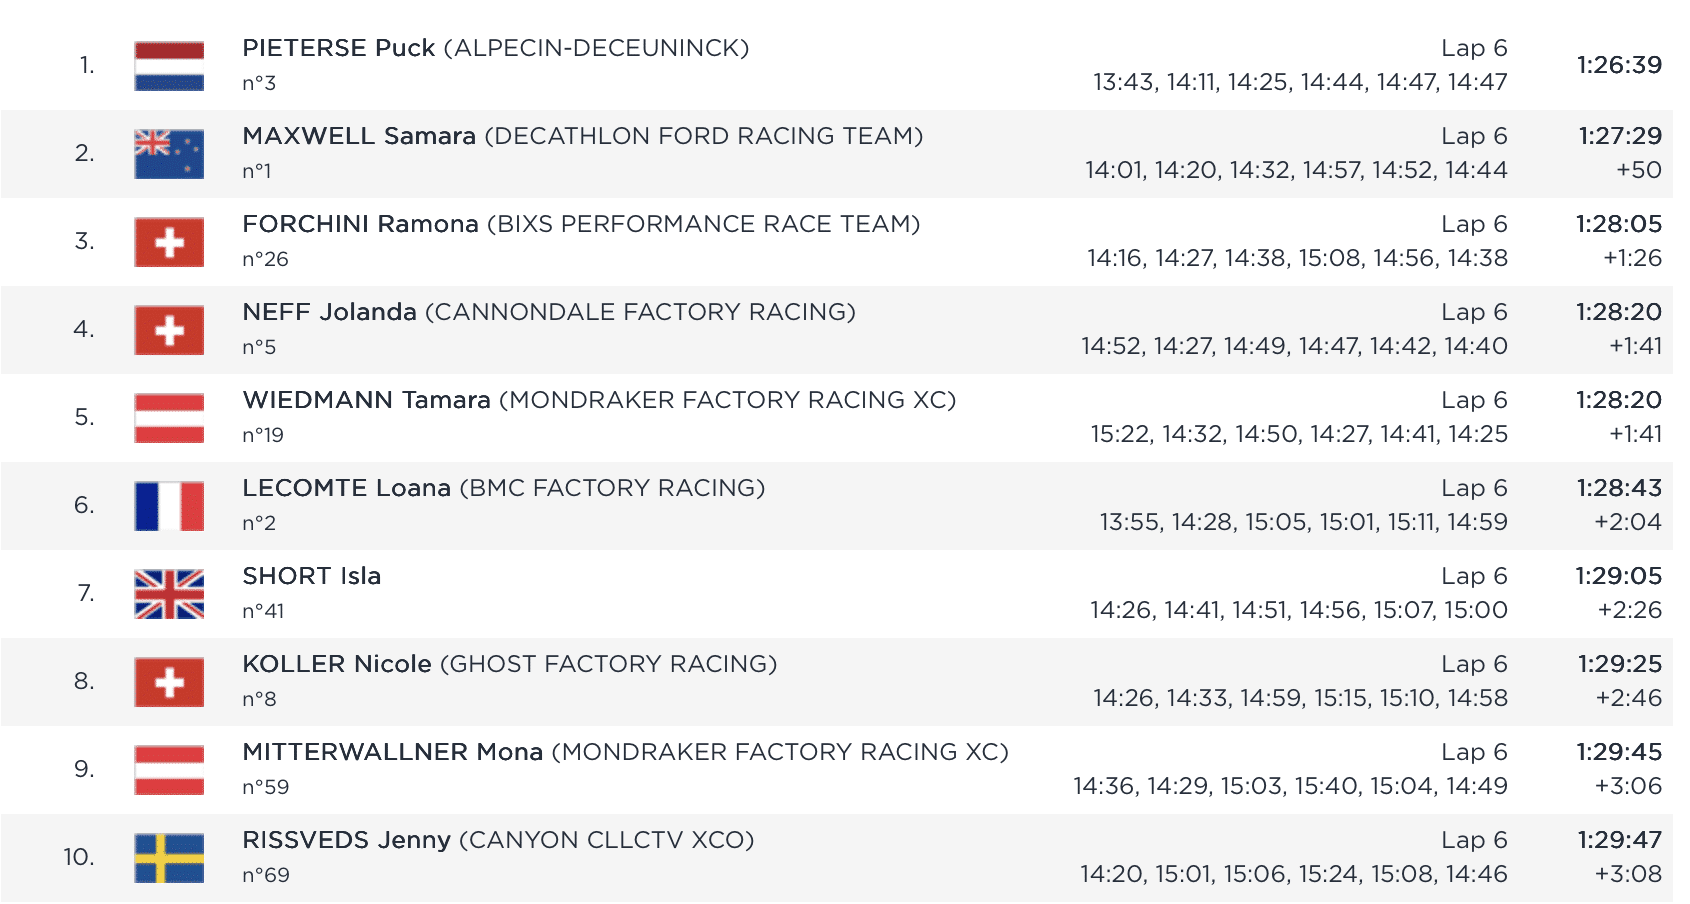The height and width of the screenshot is (904, 1690).
Task: Click the French flag next to Lecomte Loana
Action: pyautogui.click(x=169, y=506)
